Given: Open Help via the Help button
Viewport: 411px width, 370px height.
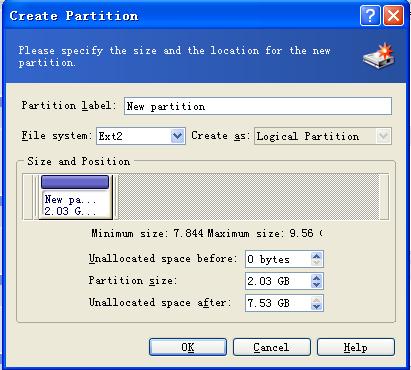Looking at the screenshot, I should [356, 347].
